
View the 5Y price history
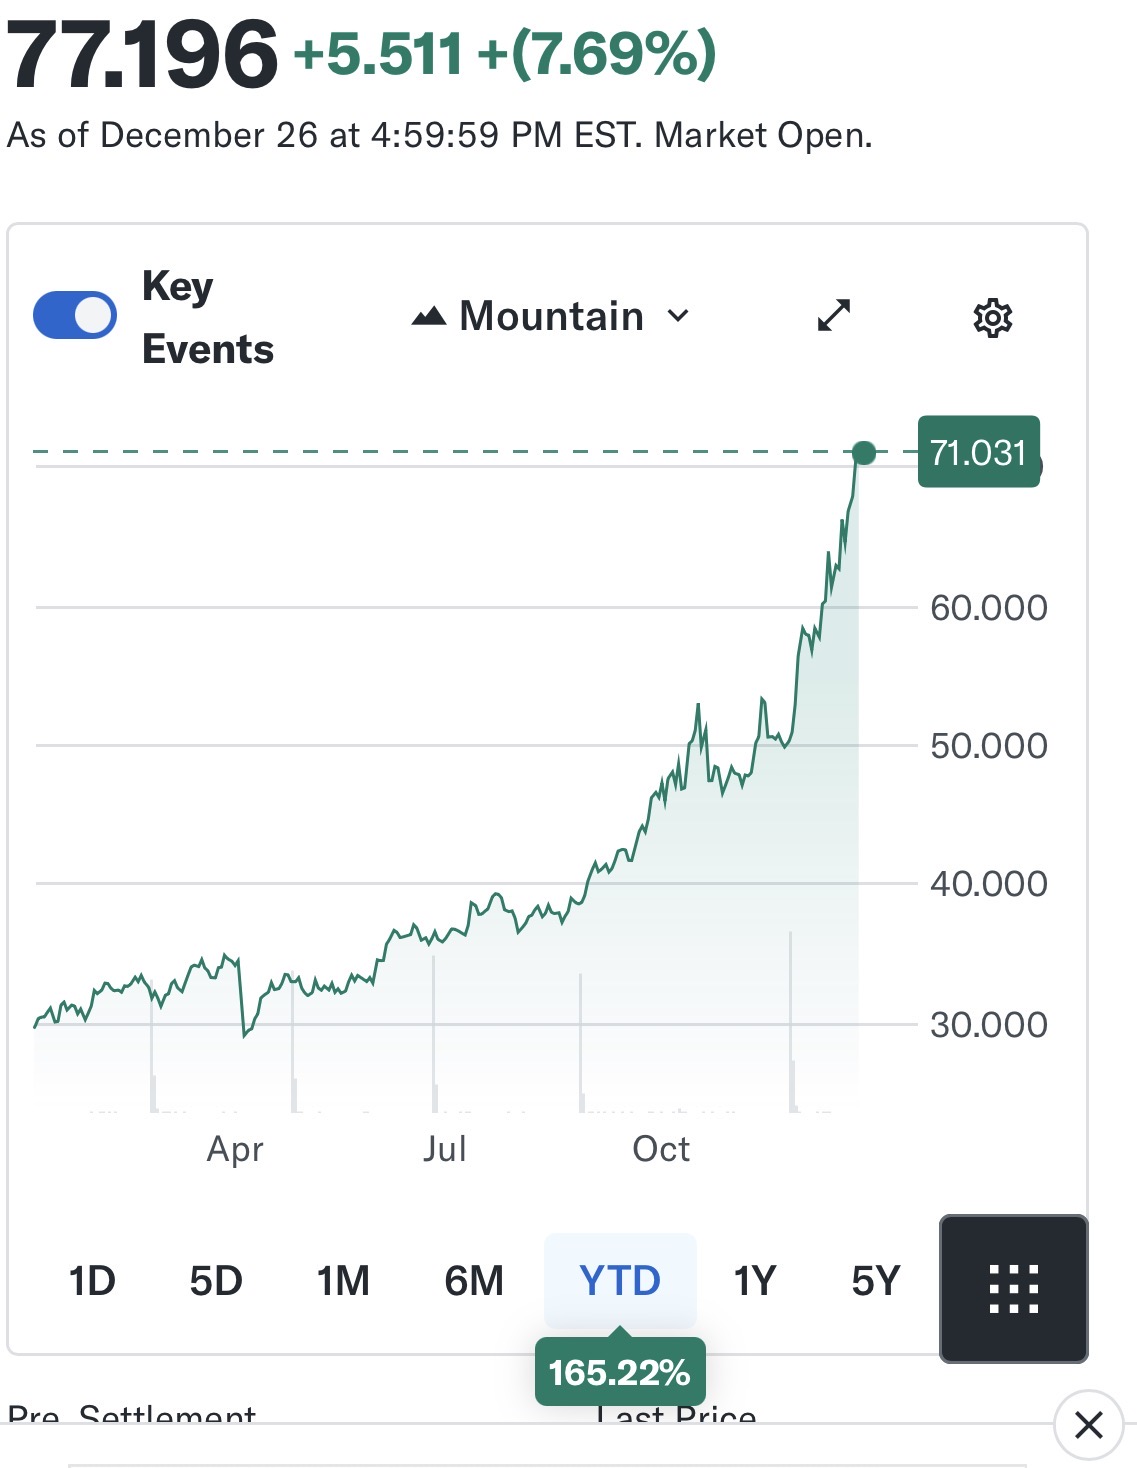pyautogui.click(x=876, y=1281)
